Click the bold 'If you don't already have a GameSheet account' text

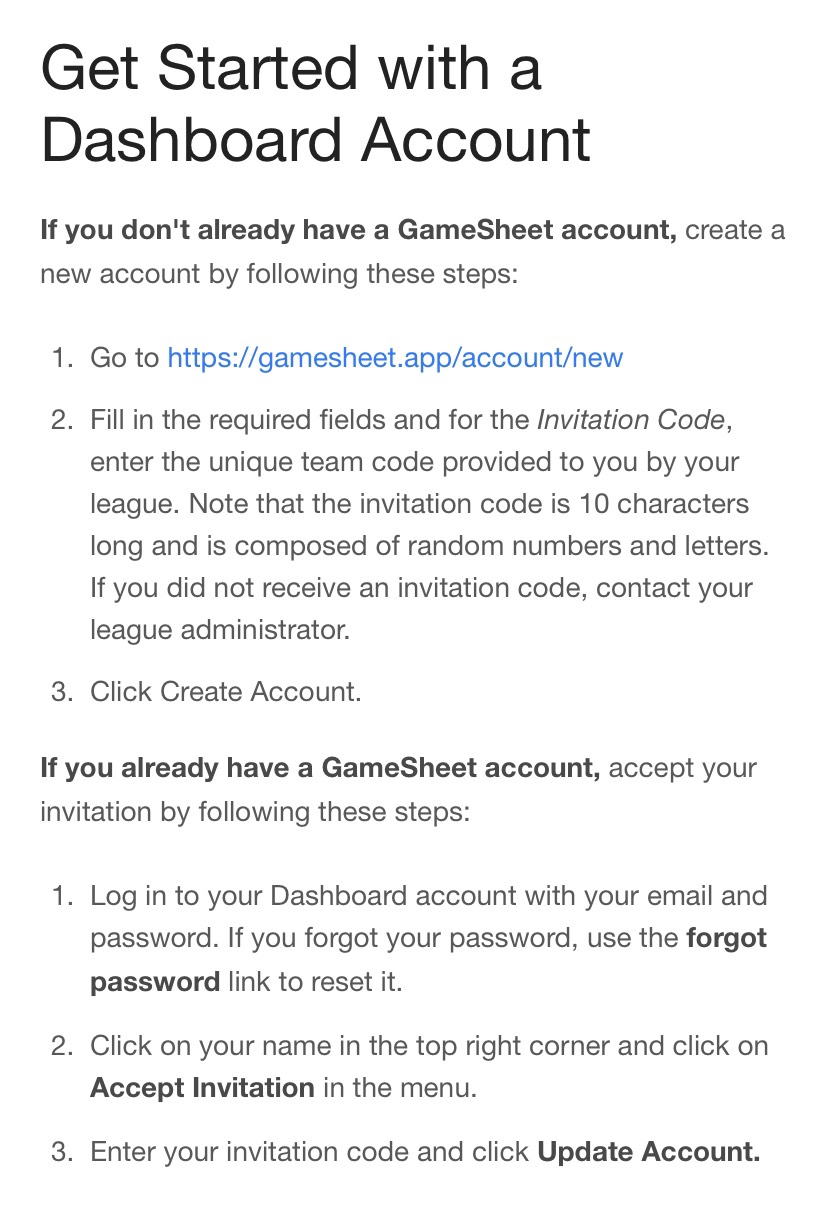[359, 230]
